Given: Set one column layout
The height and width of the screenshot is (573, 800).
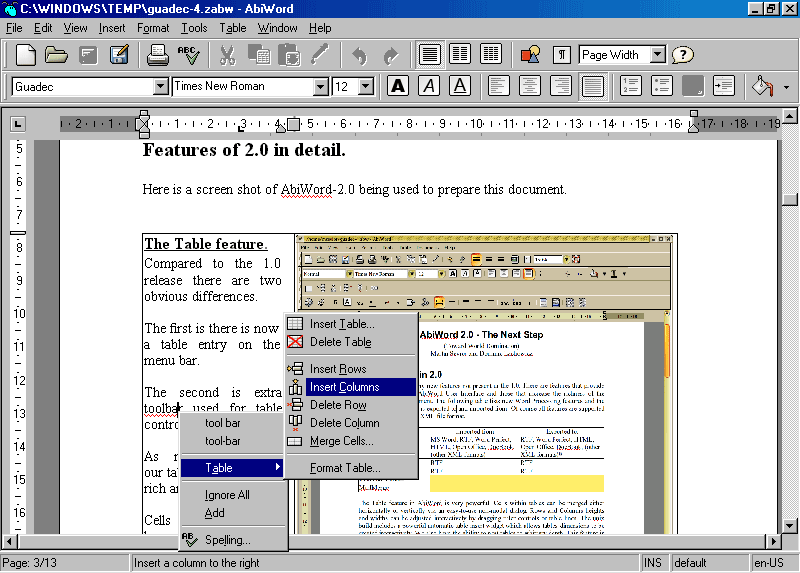Looking at the screenshot, I should pyautogui.click(x=430, y=55).
